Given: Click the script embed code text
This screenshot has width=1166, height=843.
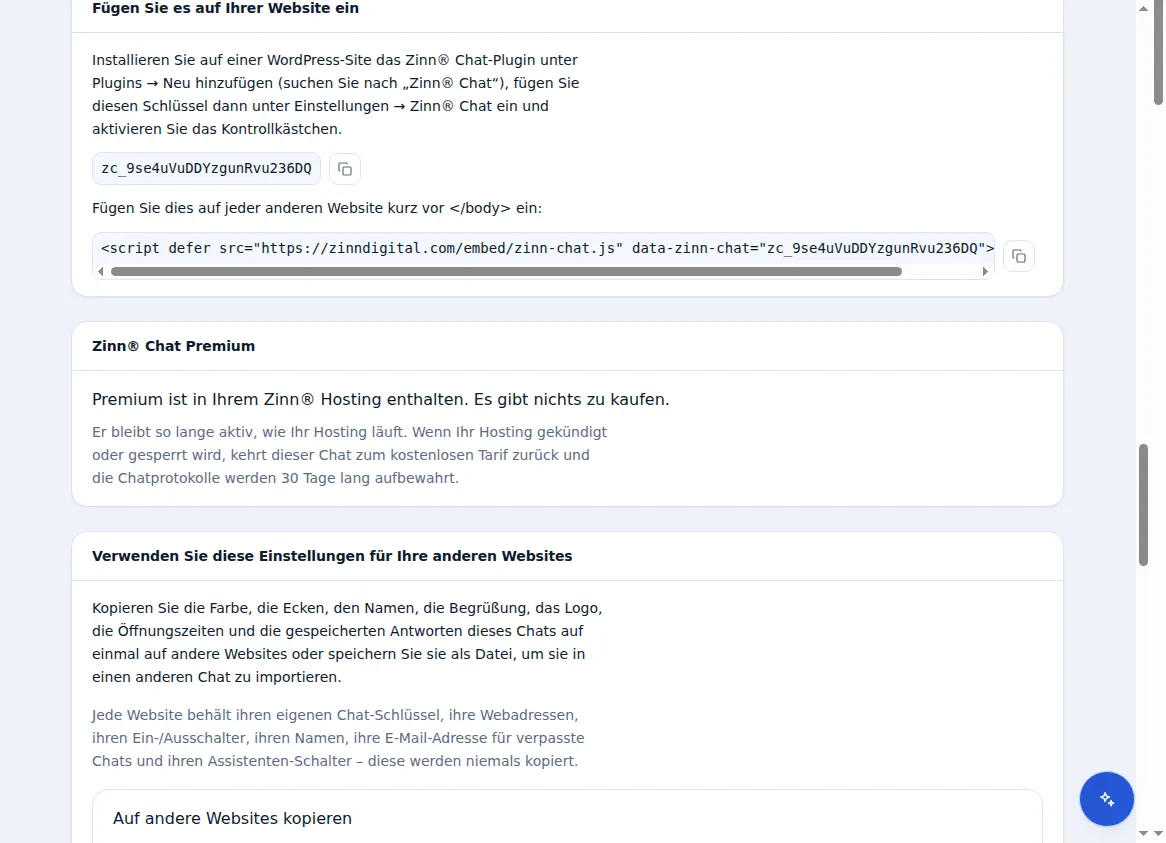Looking at the screenshot, I should click(x=547, y=248).
